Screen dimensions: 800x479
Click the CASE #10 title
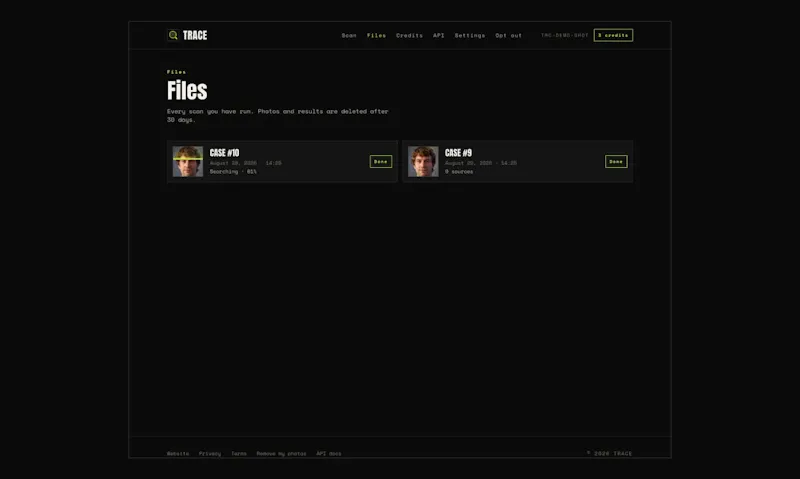224,153
